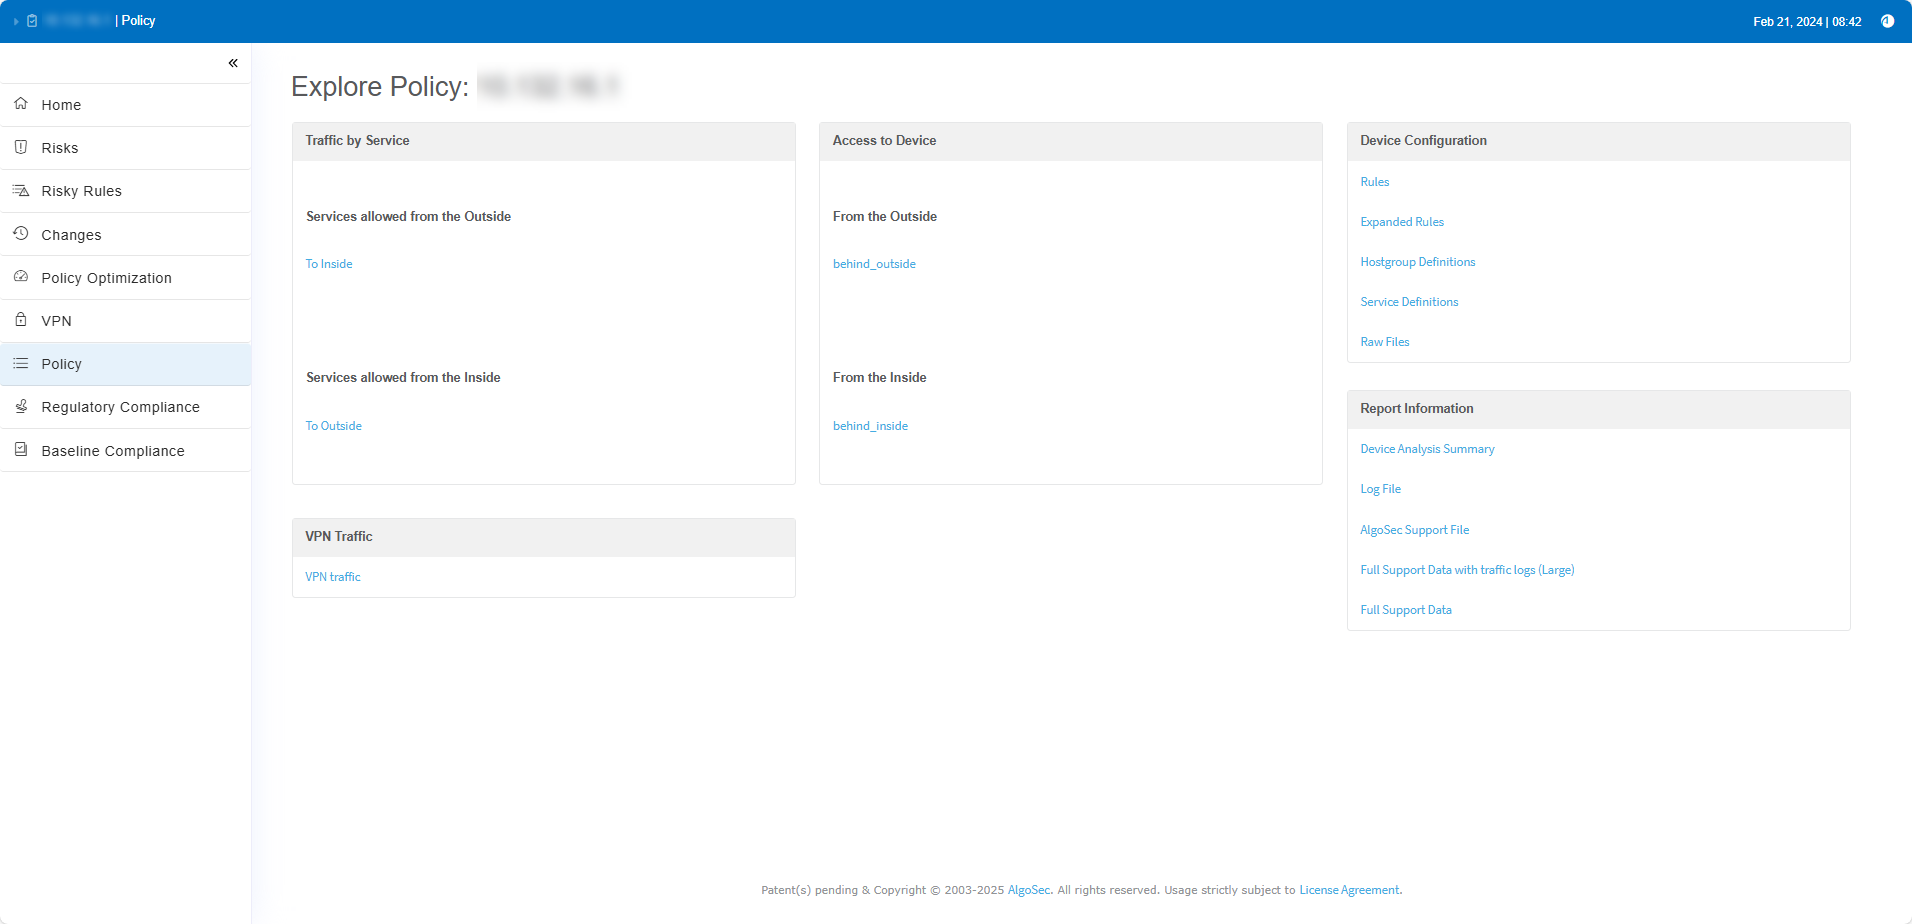Click the Policy Optimization gauge icon
Screen dimensions: 1912x924
click(21, 277)
